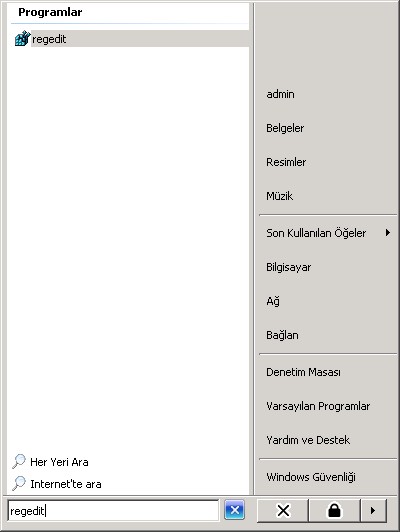The image size is (400, 532).
Task: Select Bağlan to connect
Action: pos(282,335)
